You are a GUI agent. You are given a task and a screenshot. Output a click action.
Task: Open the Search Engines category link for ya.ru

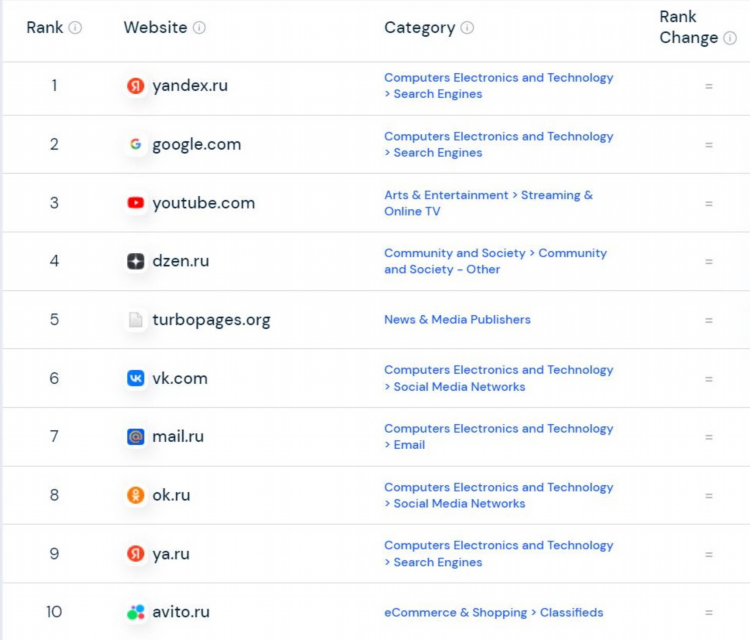pyautogui.click(x=498, y=554)
